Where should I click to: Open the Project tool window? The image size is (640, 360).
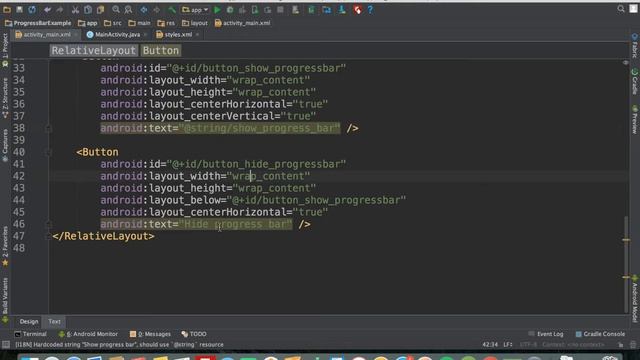coord(5,51)
